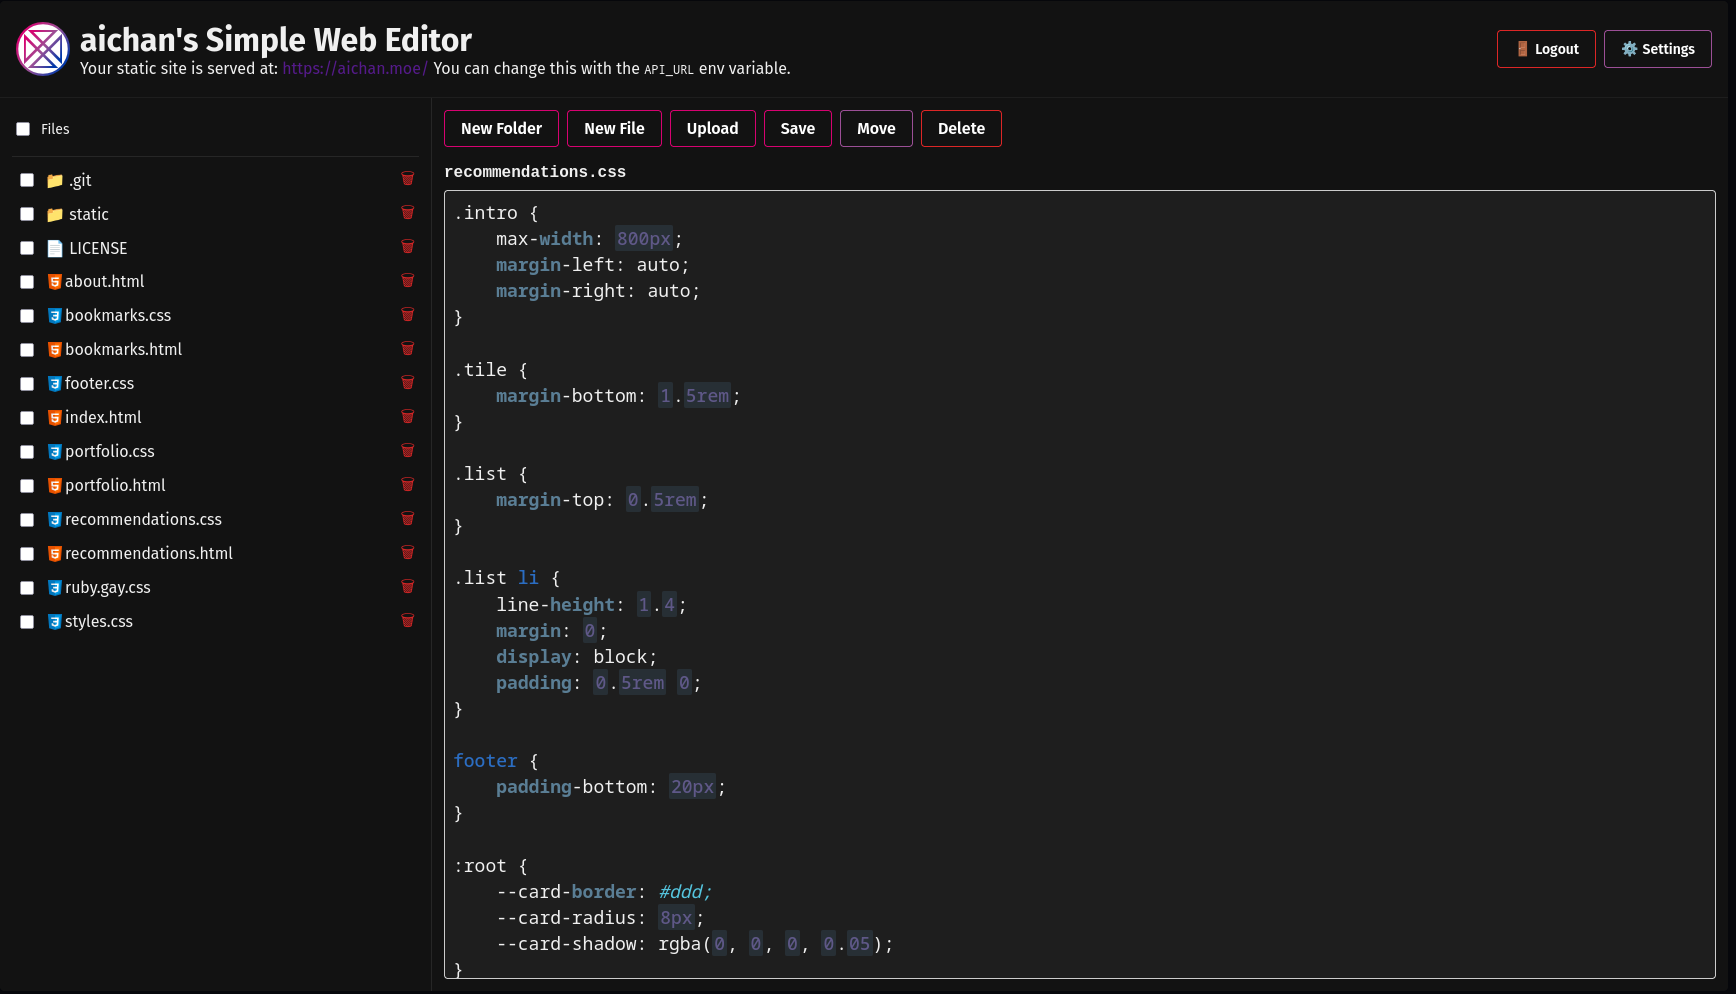This screenshot has height=994, width=1736.
Task: Visit the aichan.moe site link
Action: pos(354,69)
